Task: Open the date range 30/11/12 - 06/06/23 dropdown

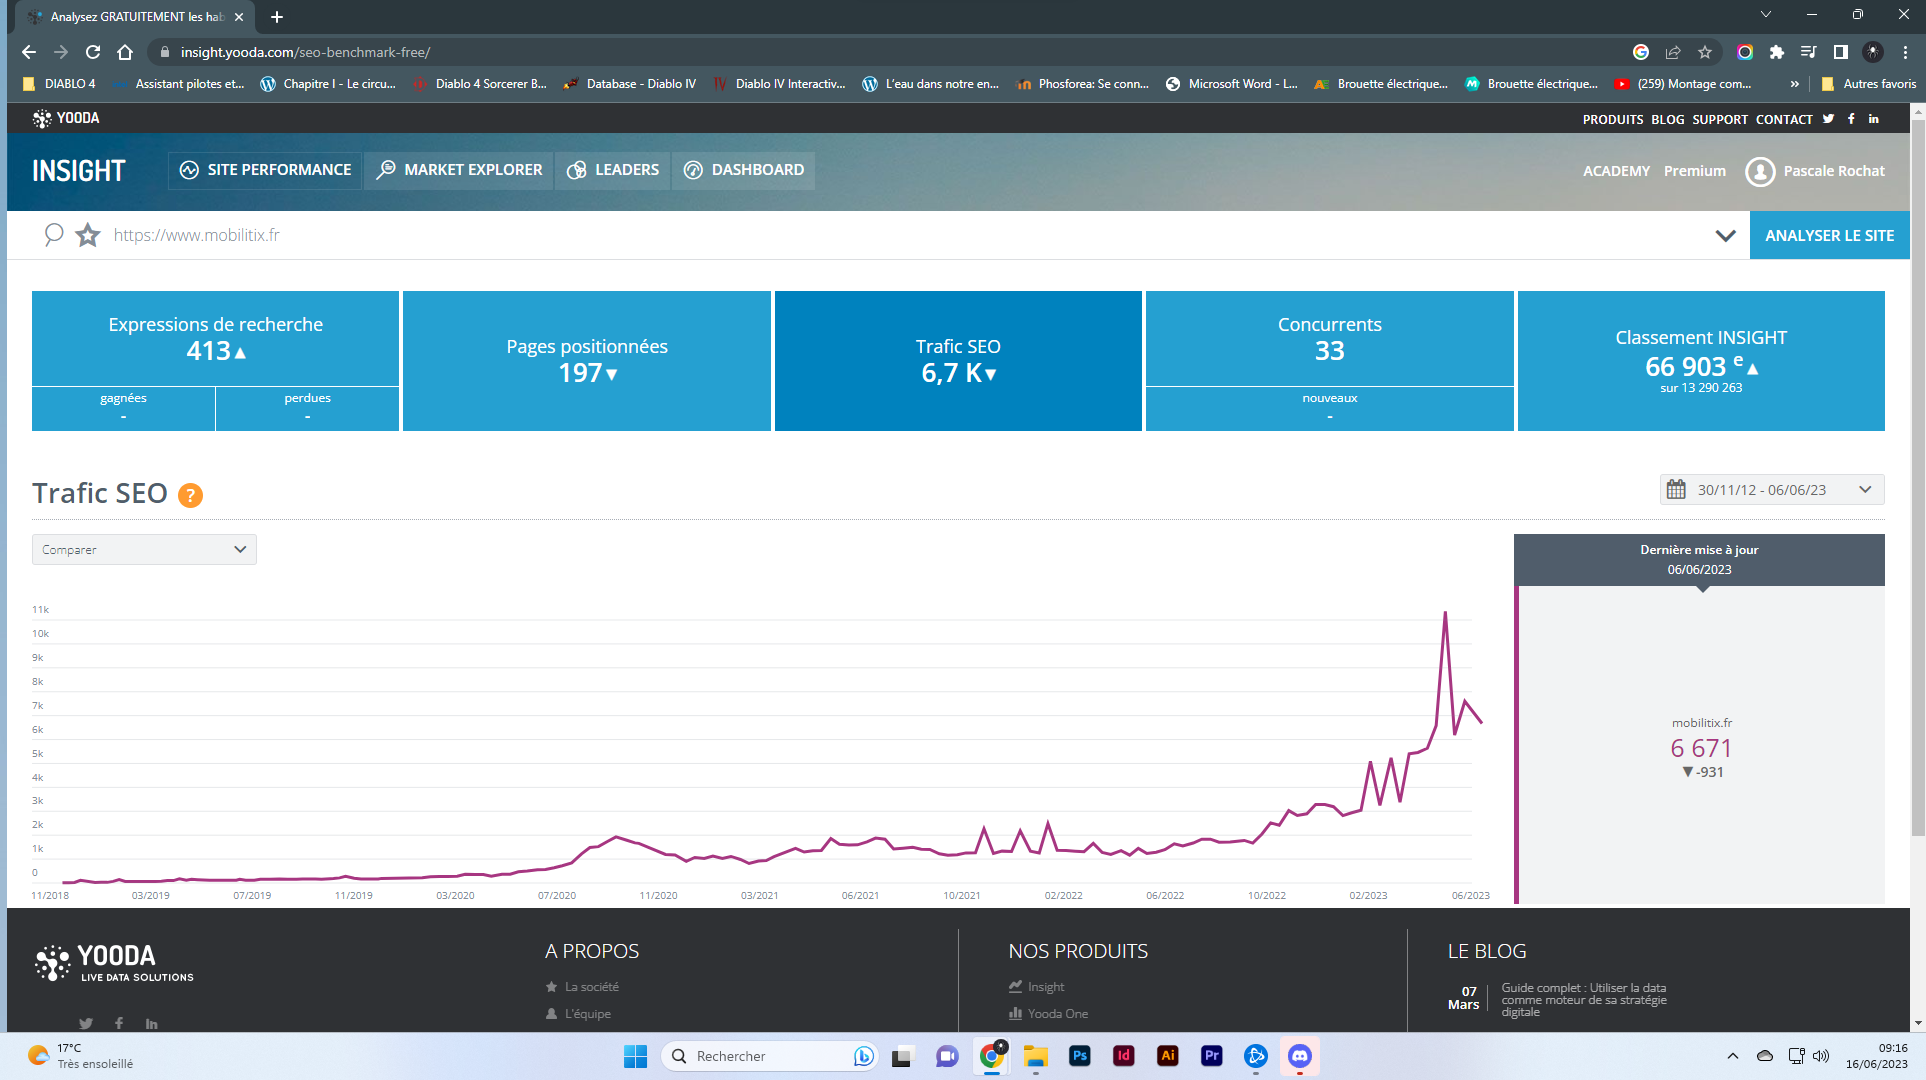Action: coord(1772,490)
